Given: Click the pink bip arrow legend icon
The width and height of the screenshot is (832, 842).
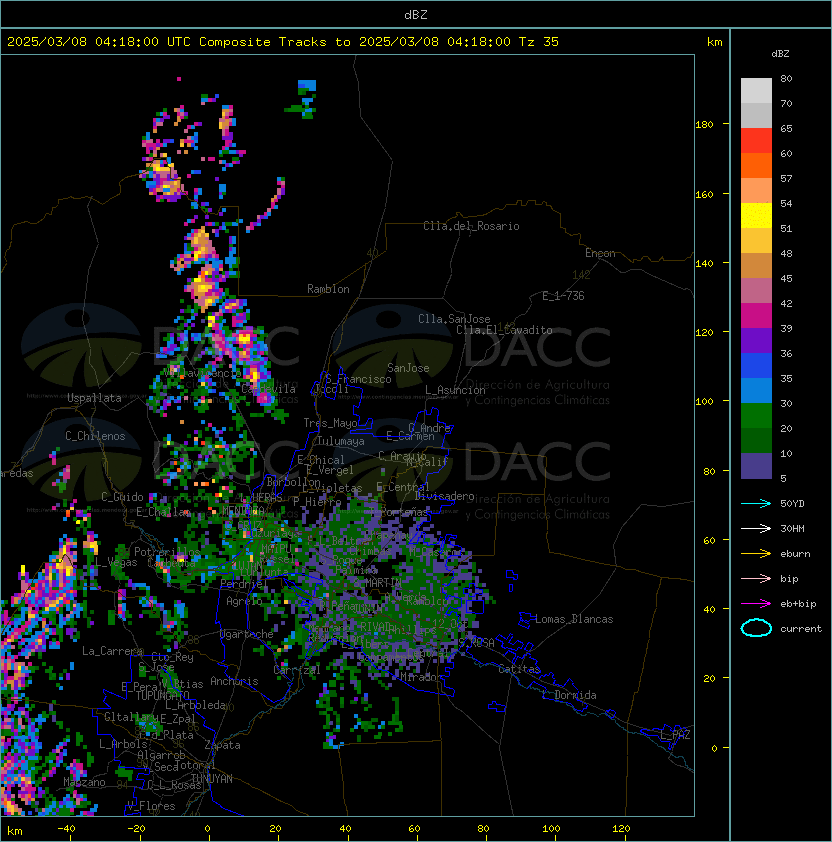Looking at the screenshot, I should pyautogui.click(x=756, y=578).
